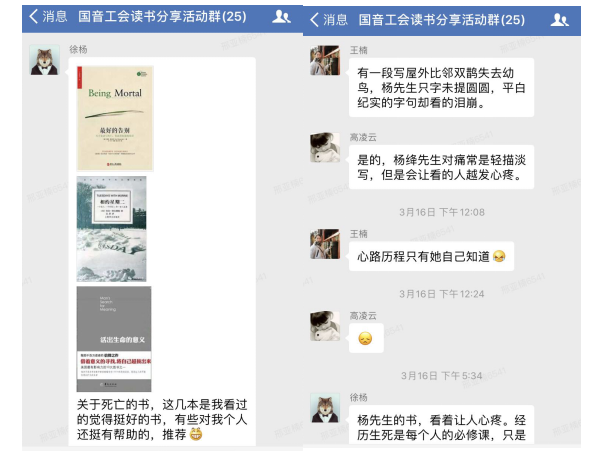This screenshot has height=455, width=592.
Task: Select 高凌云's sad emoji message bubble
Action: 366,338
